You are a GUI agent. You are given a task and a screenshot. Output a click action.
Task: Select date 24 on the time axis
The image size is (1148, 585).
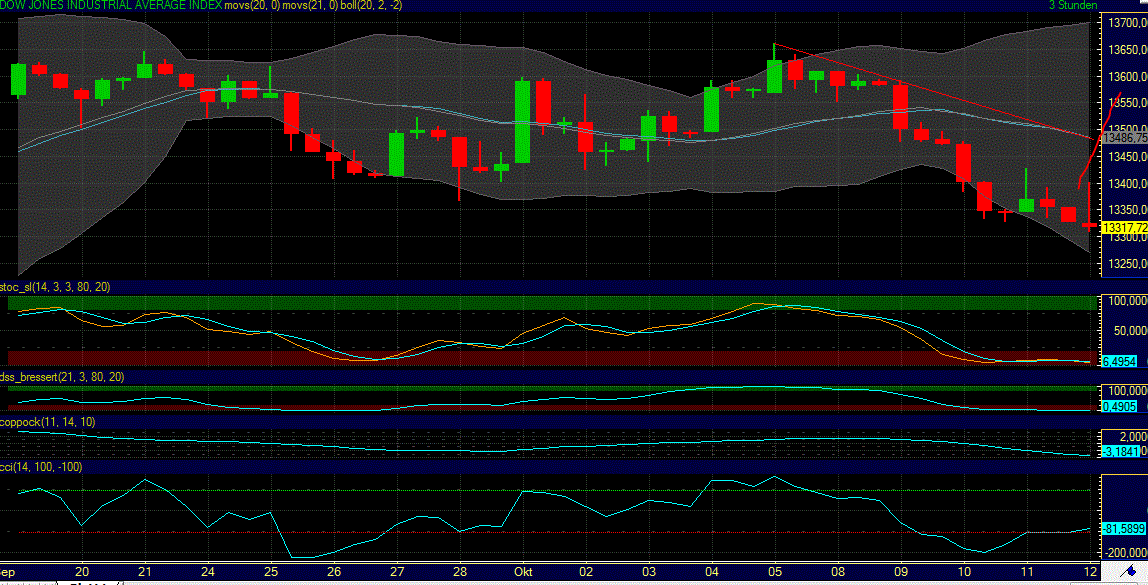(x=208, y=571)
